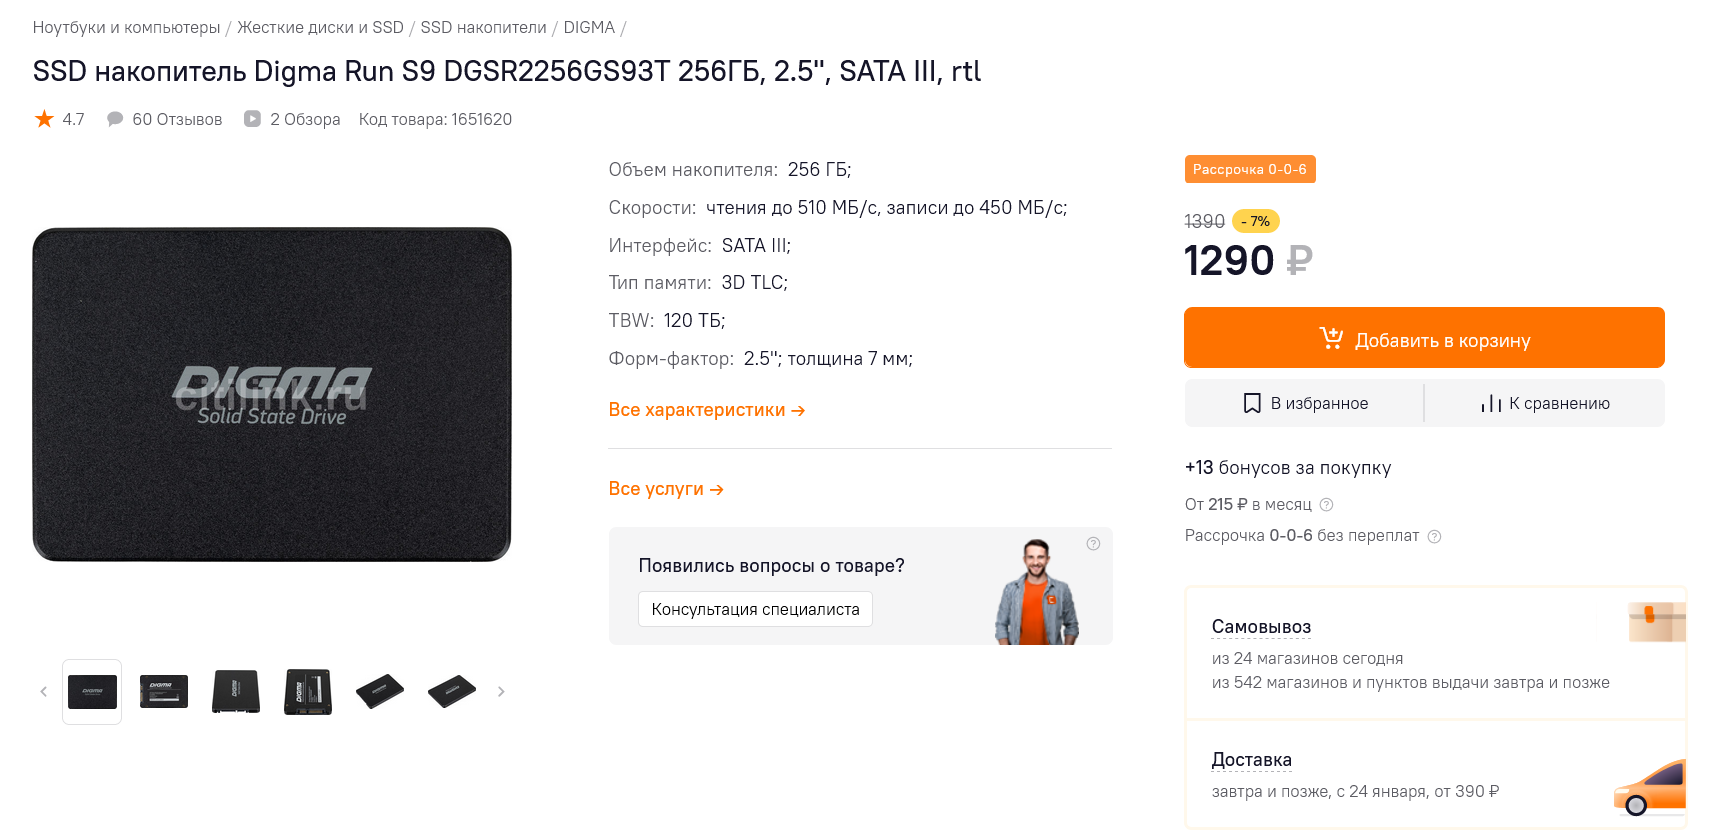
Task: Click info icon next to monthly payment
Action: point(1327,505)
